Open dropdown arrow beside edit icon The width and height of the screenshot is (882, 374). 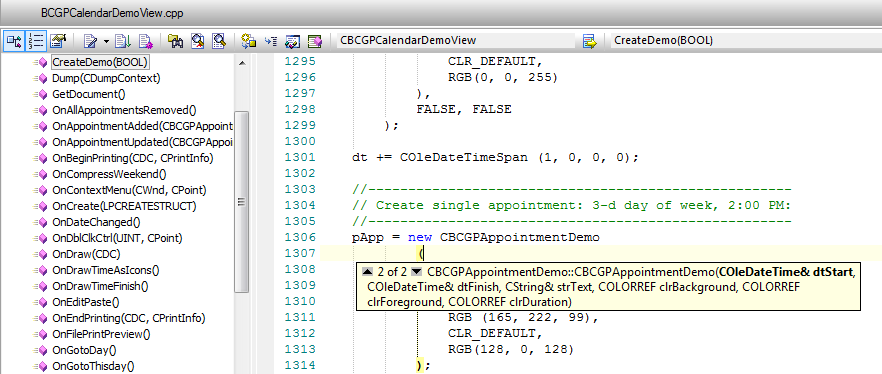106,41
